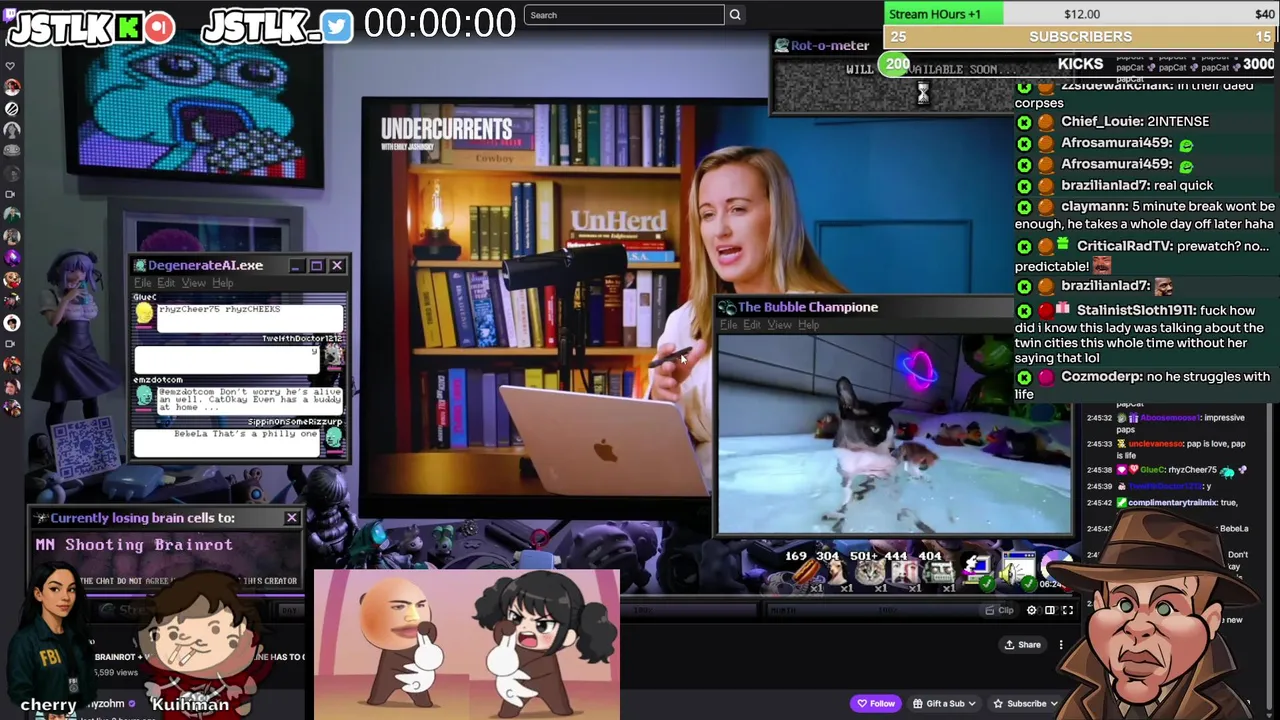Open Chief_Louie username in chat
This screenshot has height=720, width=1280.
pos(1100,122)
